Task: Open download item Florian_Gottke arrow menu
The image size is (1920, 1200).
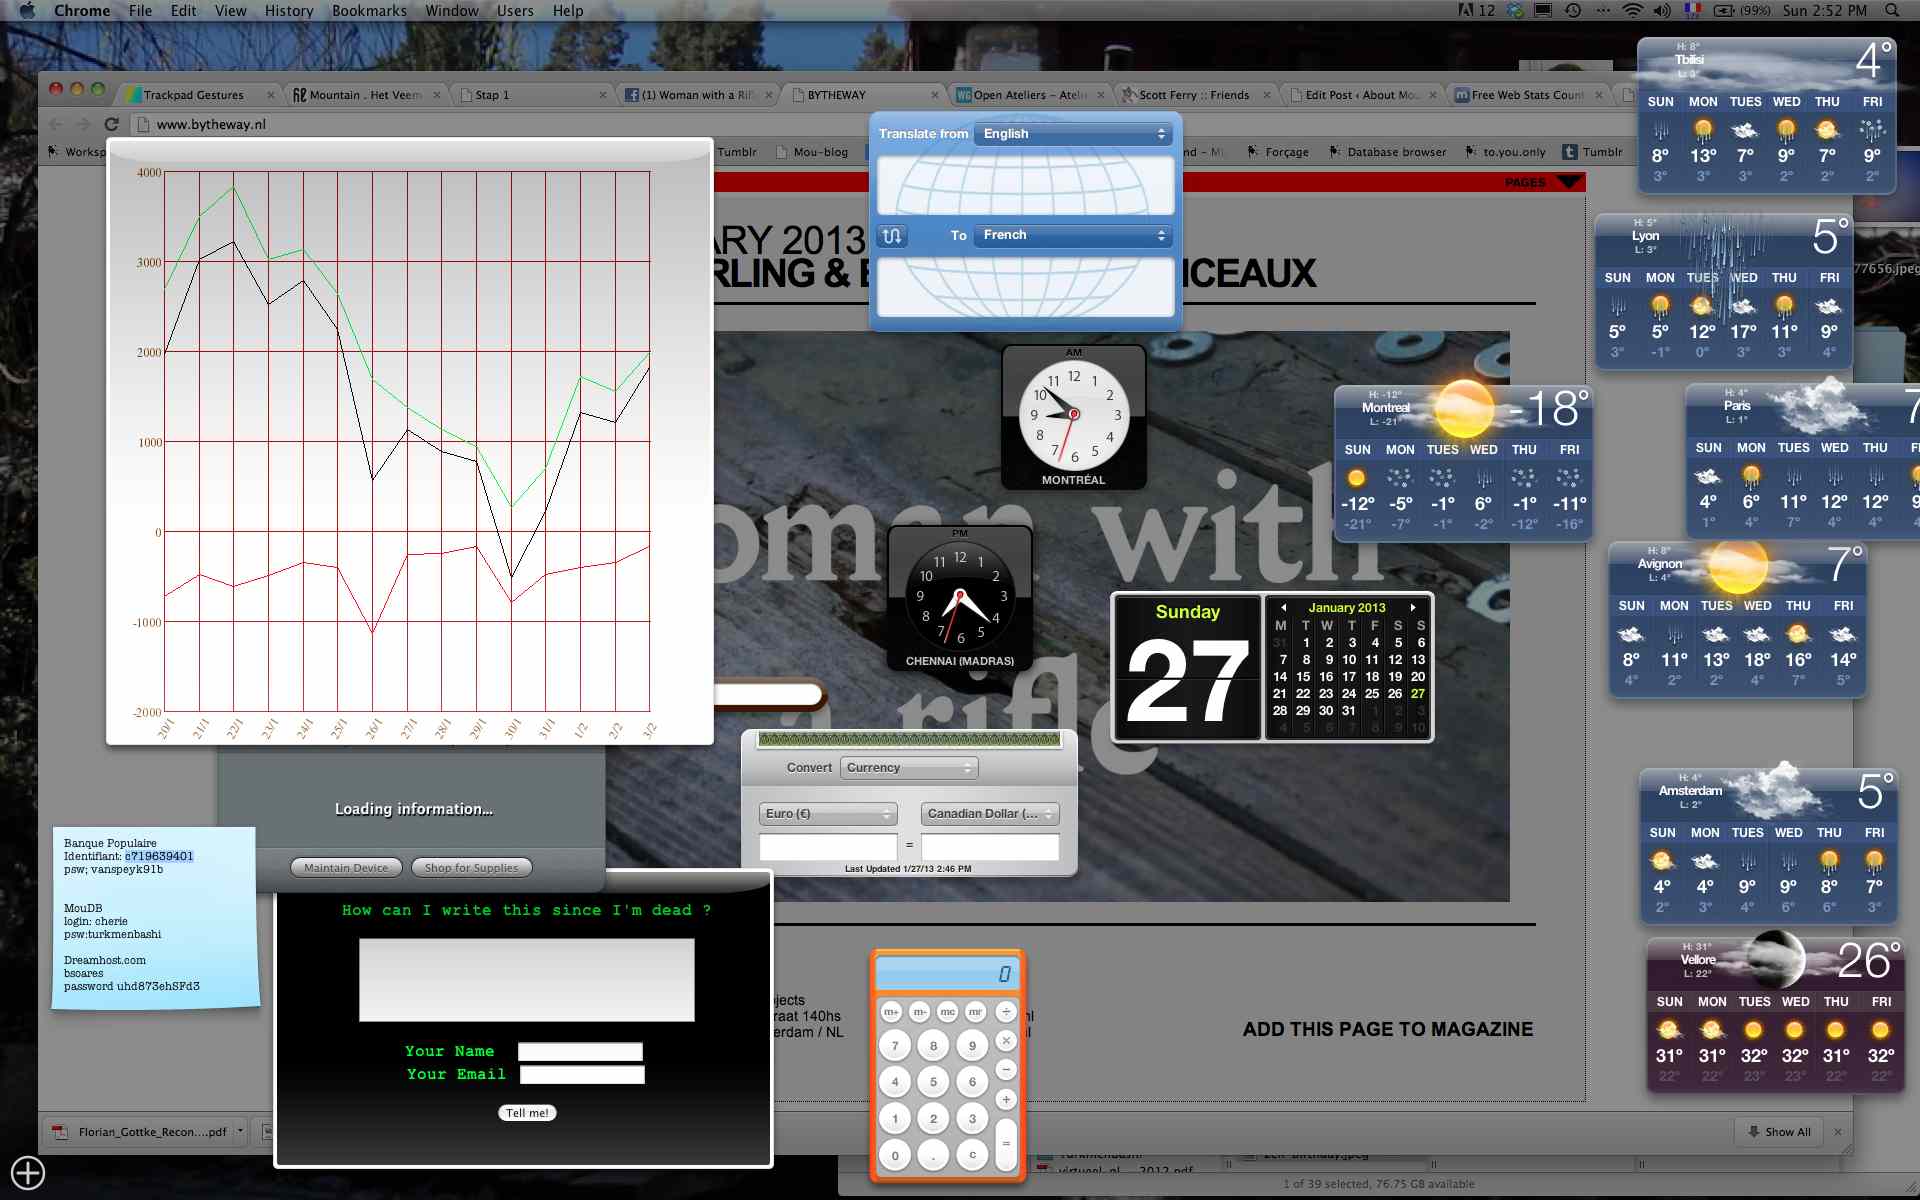Action: [x=240, y=1132]
